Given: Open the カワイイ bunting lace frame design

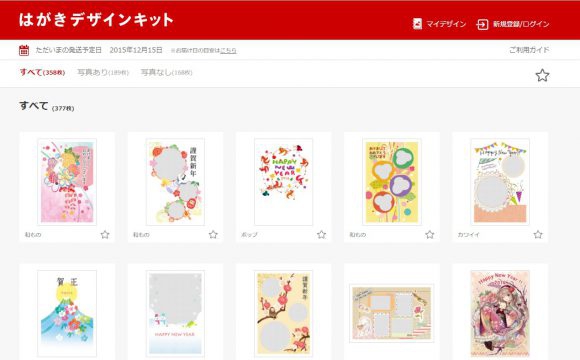Looking at the screenshot, I should (x=500, y=182).
